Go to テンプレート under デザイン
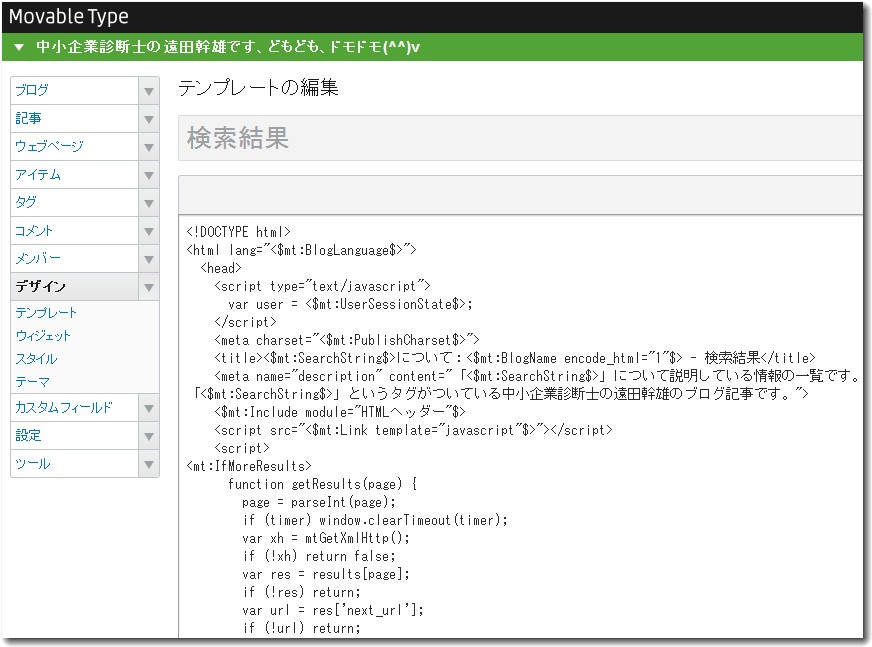Screen dimensions: 872x647 click(x=46, y=313)
